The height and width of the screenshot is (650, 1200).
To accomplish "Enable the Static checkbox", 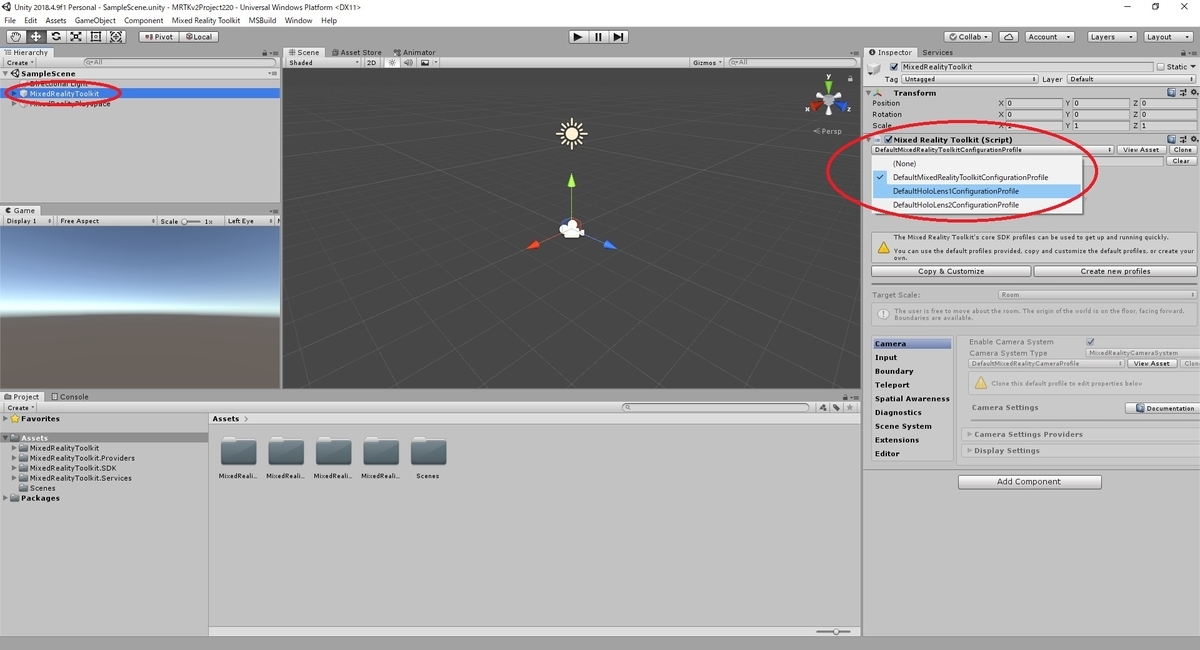I will click(x=1160, y=67).
